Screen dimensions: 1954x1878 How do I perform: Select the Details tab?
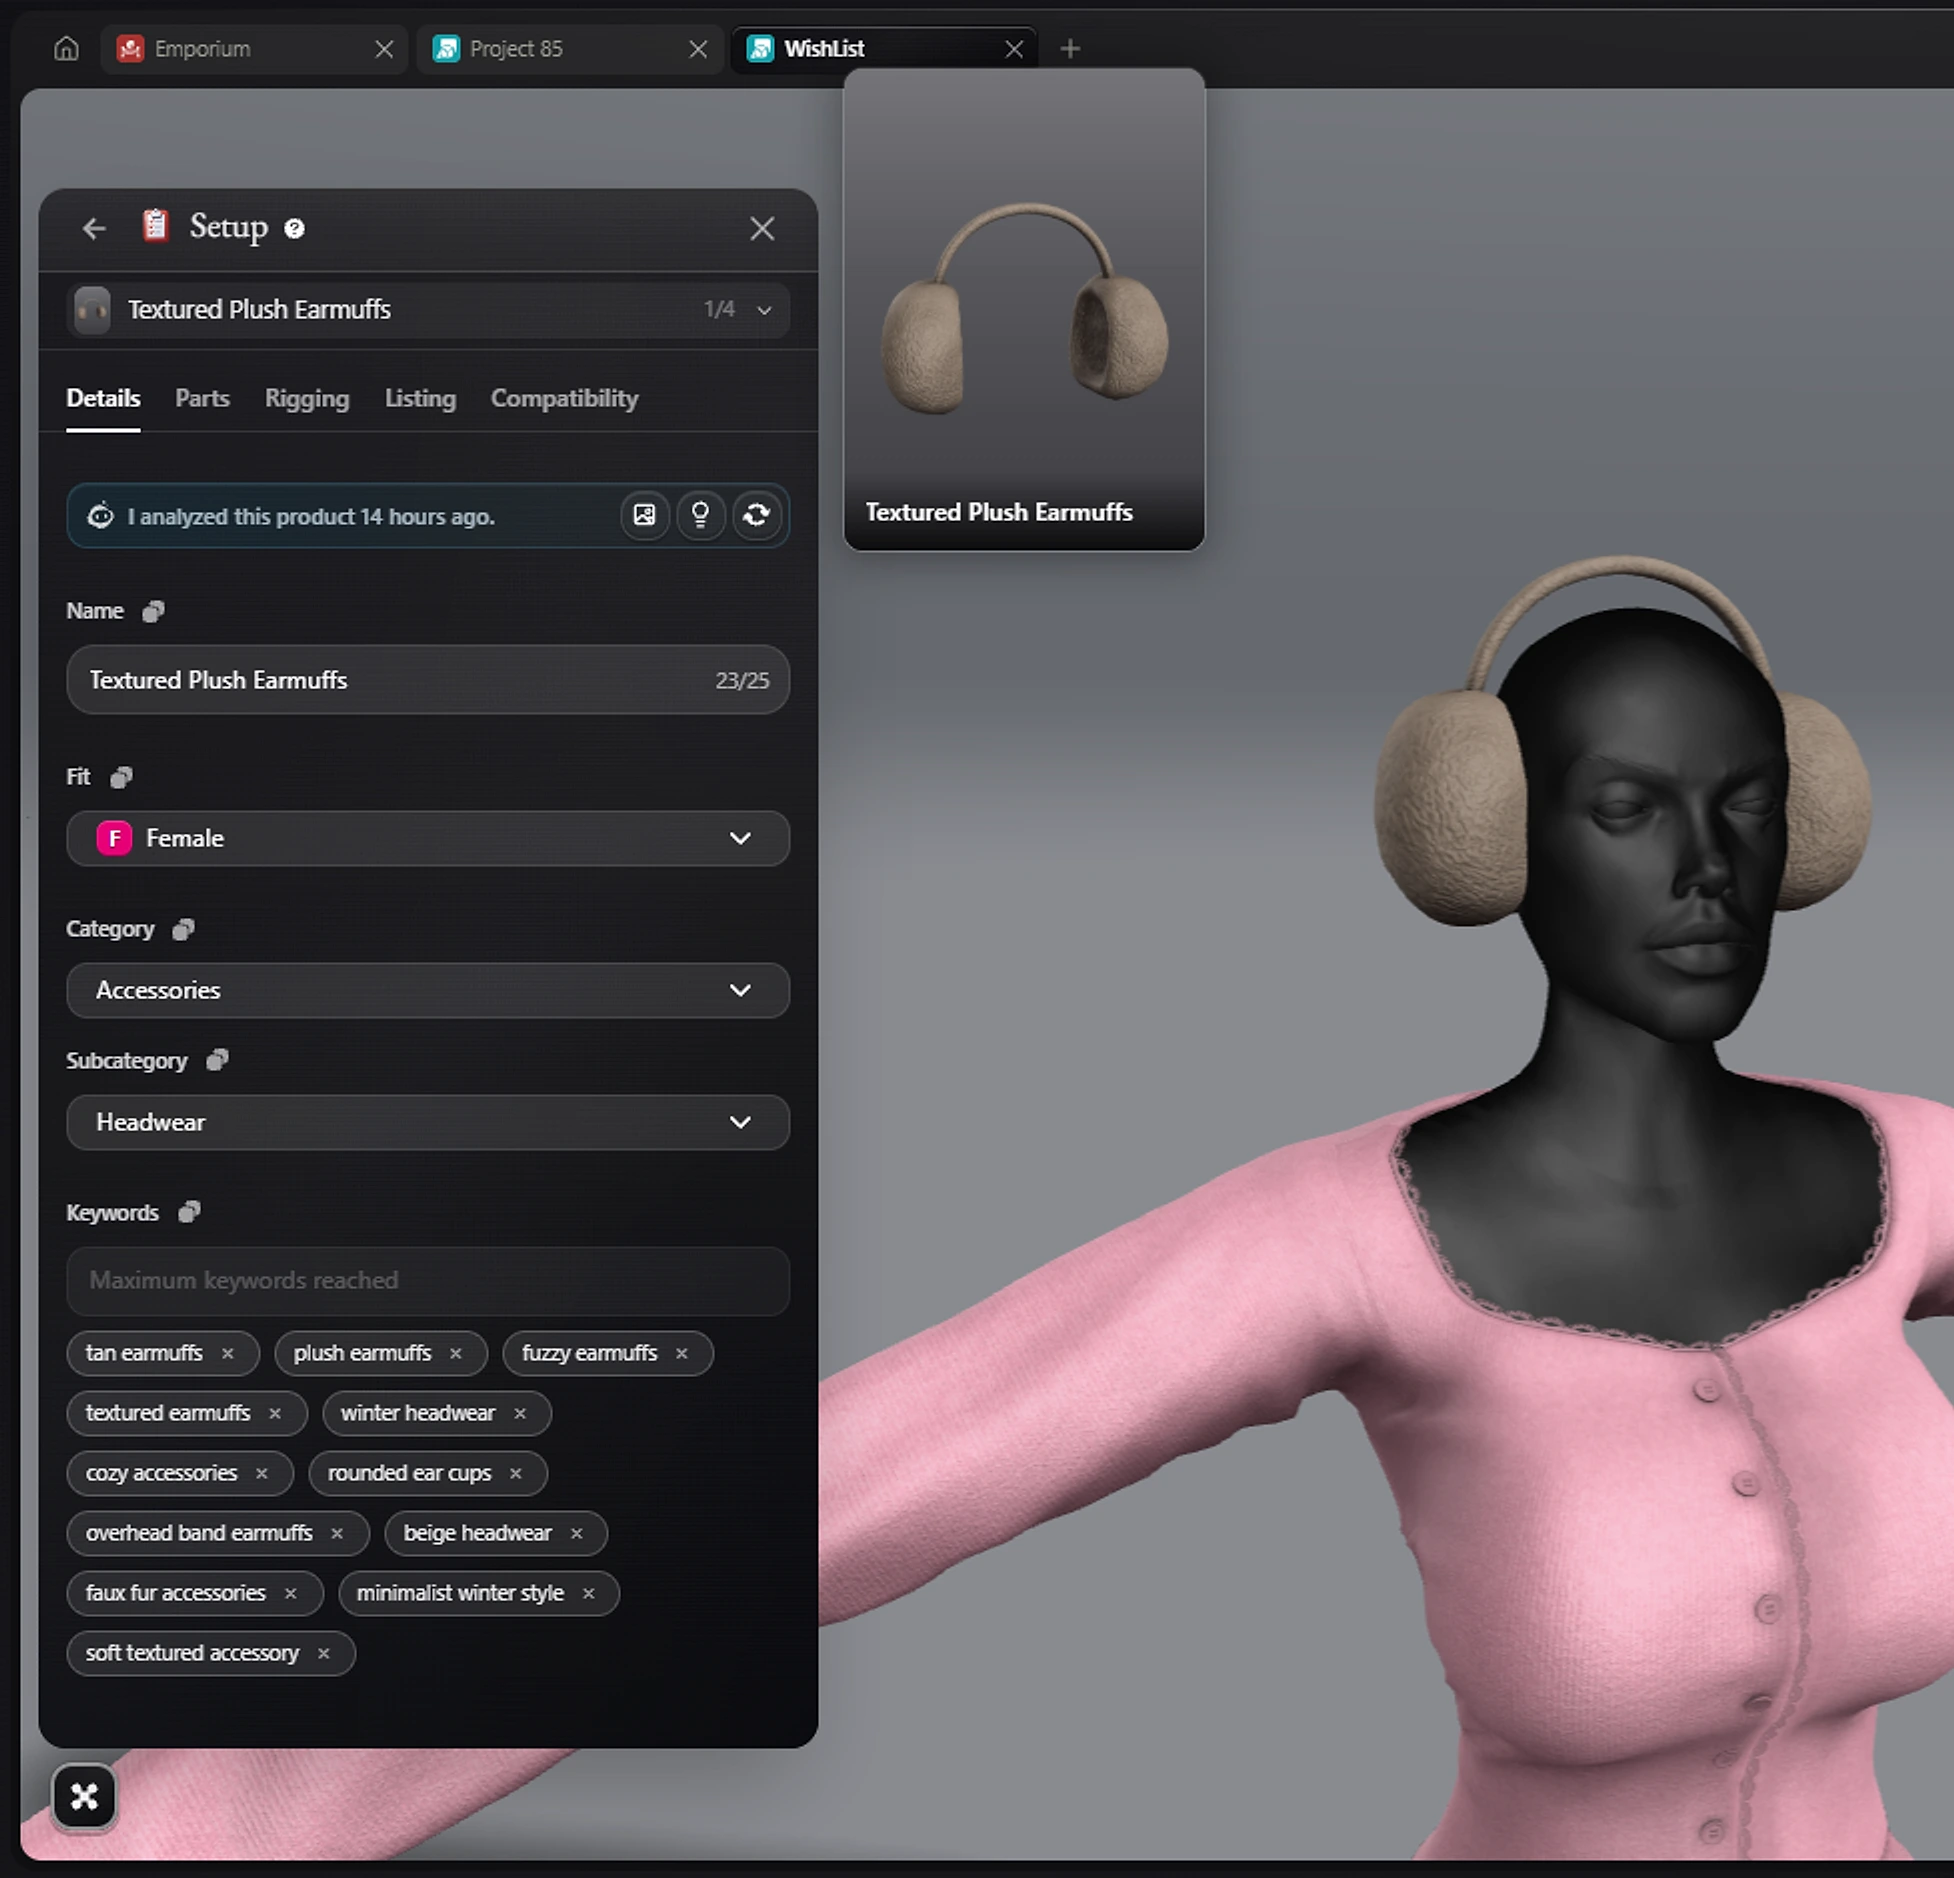[x=103, y=398]
